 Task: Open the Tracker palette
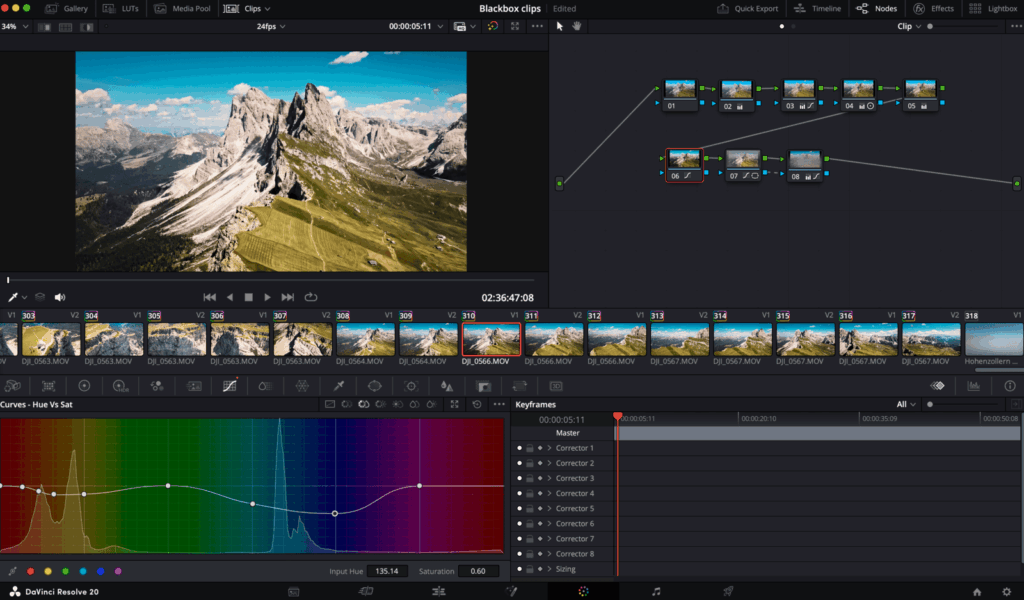click(411, 386)
